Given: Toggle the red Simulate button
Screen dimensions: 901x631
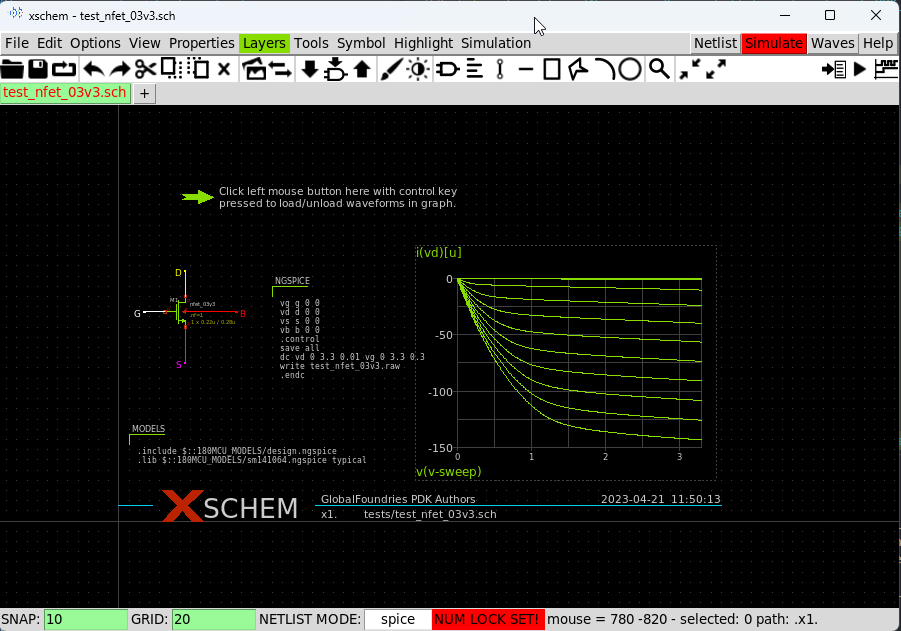Looking at the screenshot, I should point(771,43).
